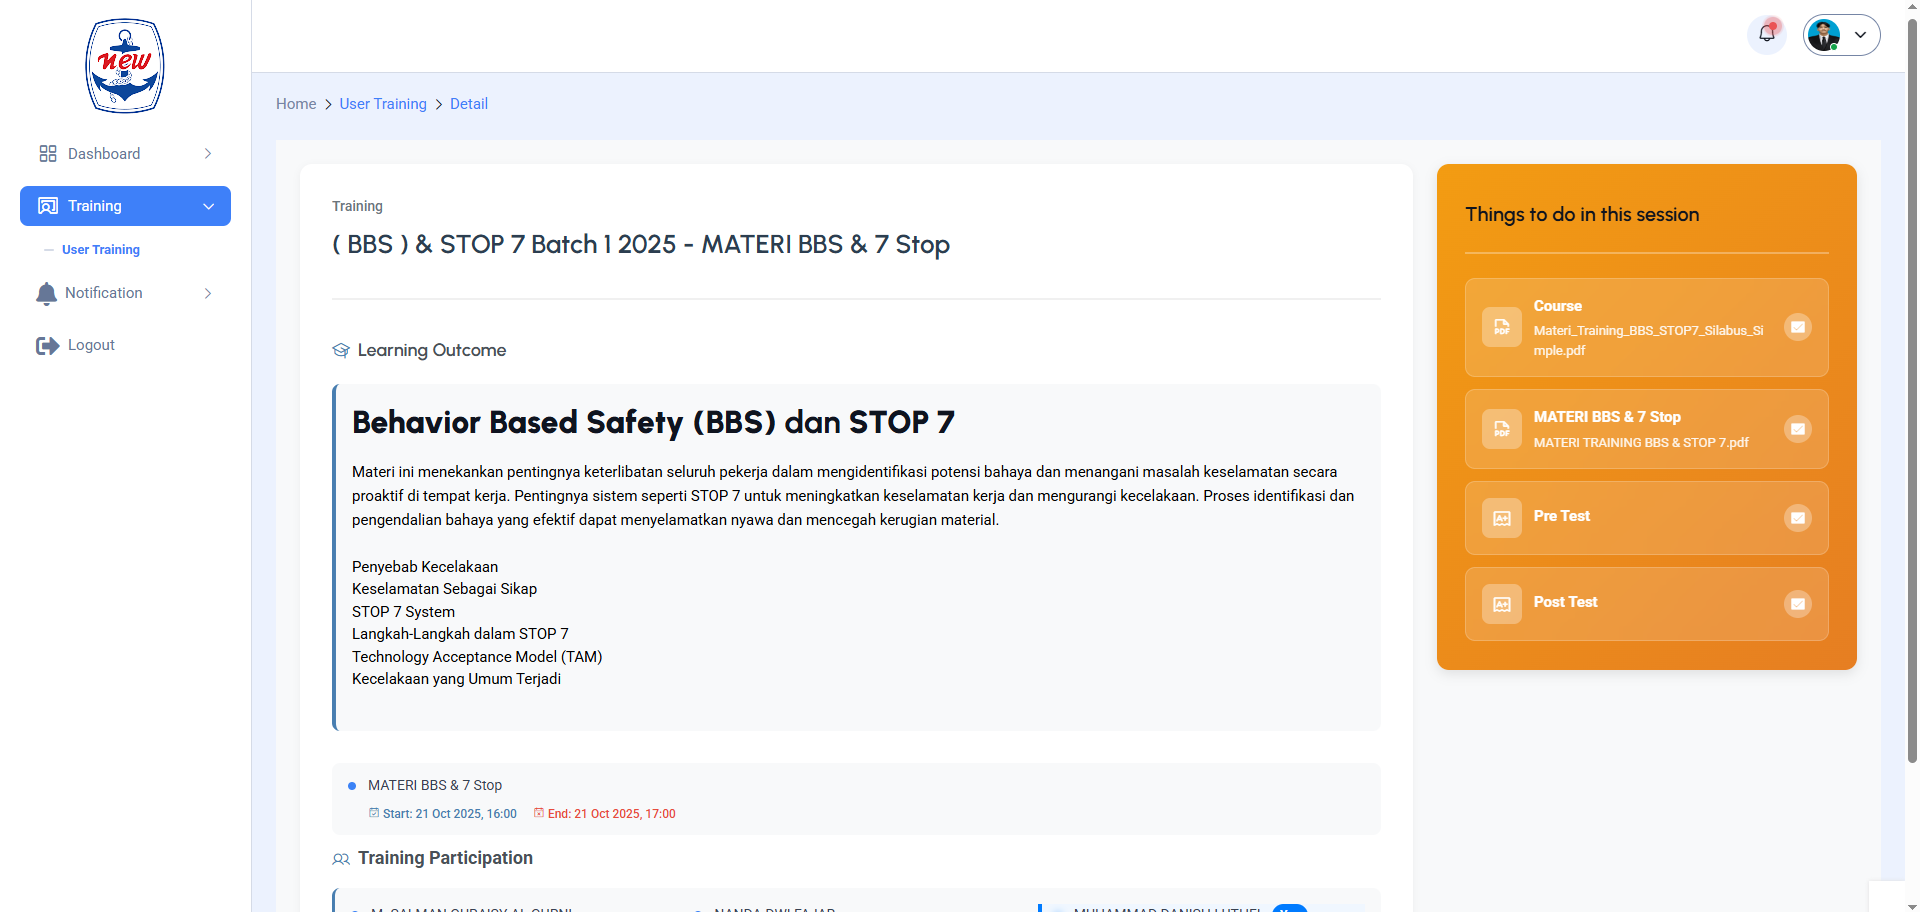The width and height of the screenshot is (1920, 912).
Task: Click the 'Kecelakaan yang Umum Terjadi' line
Action: (x=456, y=679)
